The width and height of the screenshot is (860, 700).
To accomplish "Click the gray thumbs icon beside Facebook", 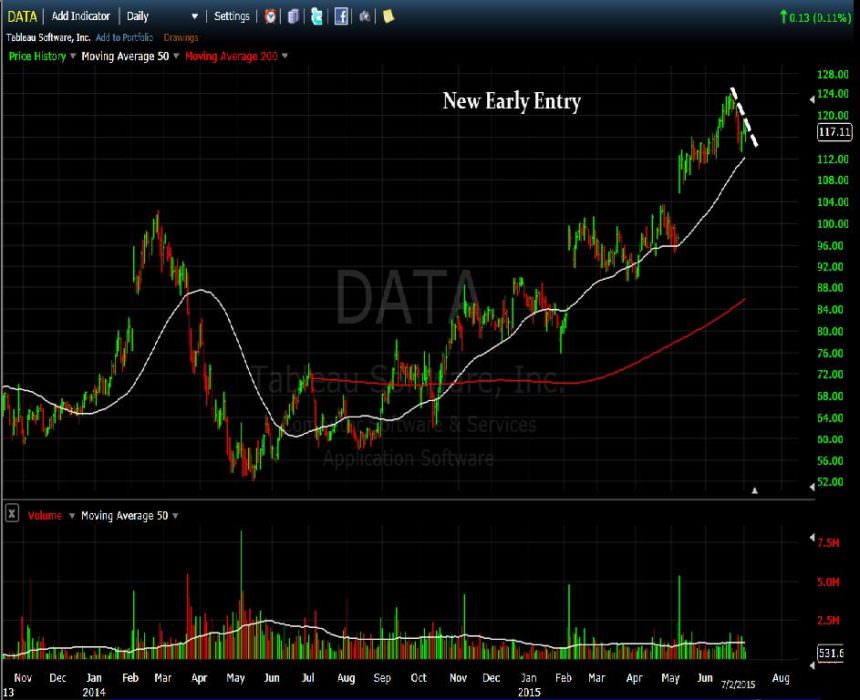I will point(364,16).
